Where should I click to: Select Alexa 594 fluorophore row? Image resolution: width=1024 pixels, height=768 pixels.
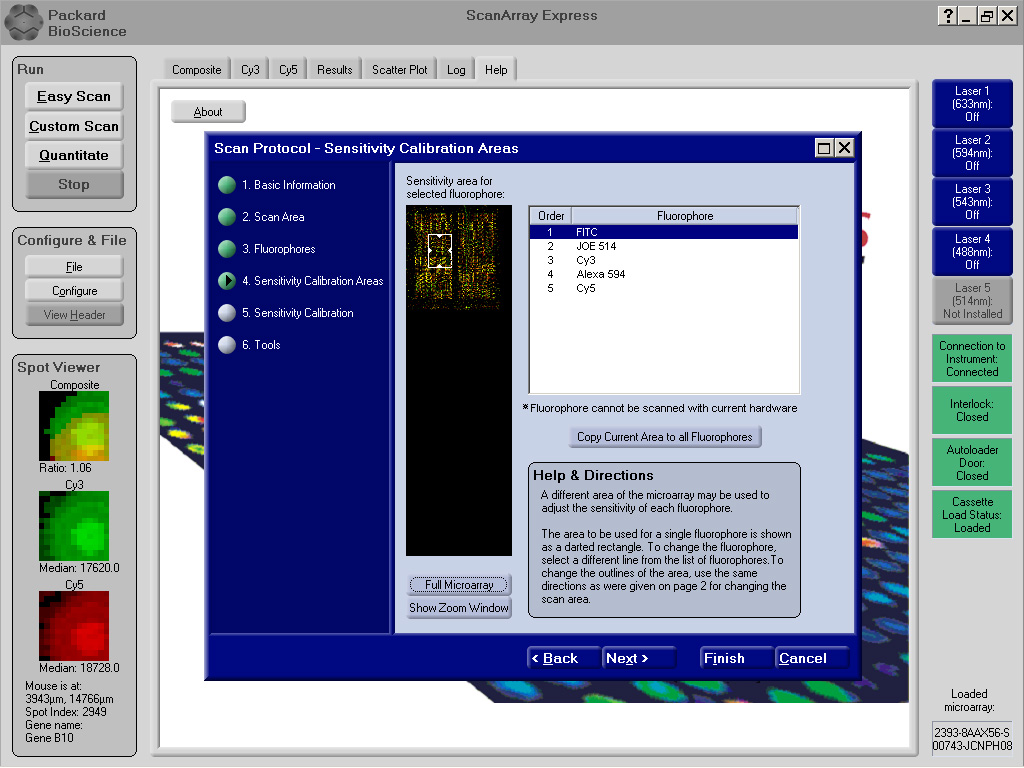tap(664, 274)
